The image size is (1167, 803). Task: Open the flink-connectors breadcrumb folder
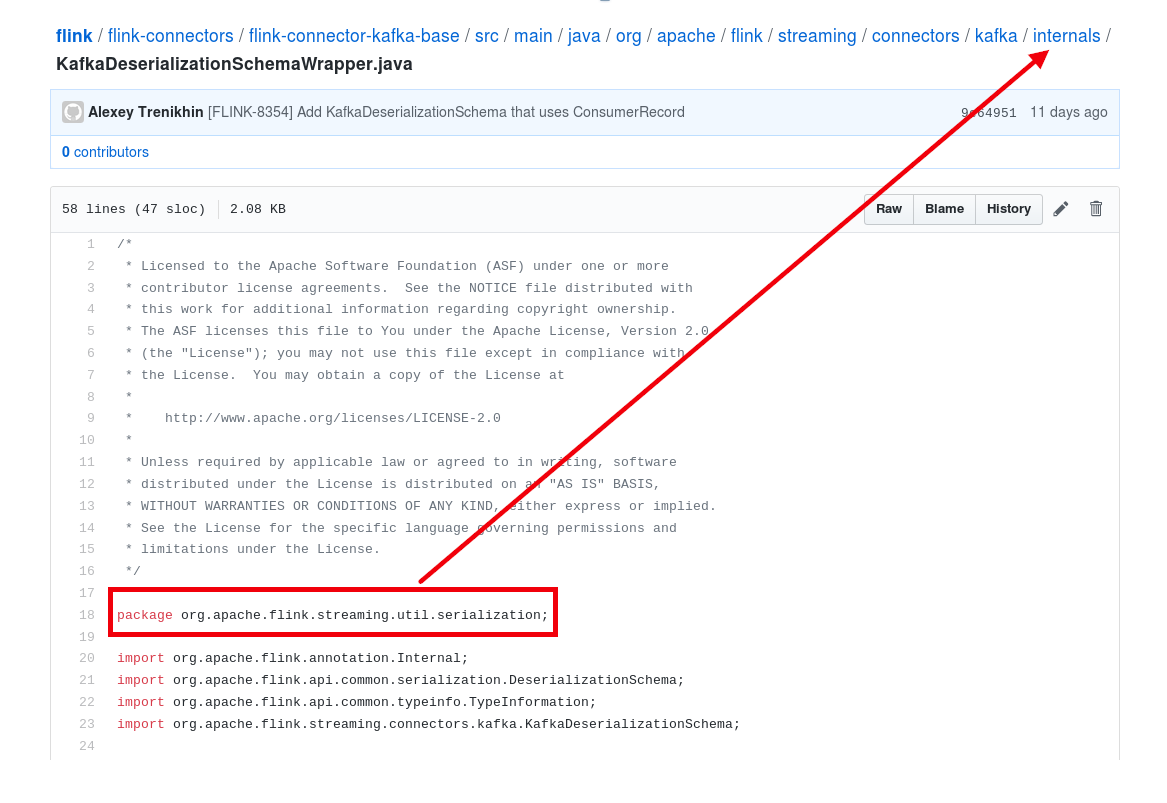coord(170,36)
